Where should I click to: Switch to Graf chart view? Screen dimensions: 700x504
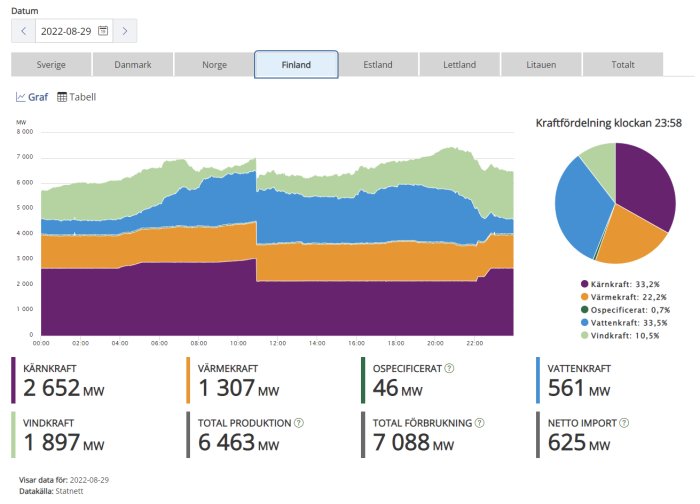31,97
